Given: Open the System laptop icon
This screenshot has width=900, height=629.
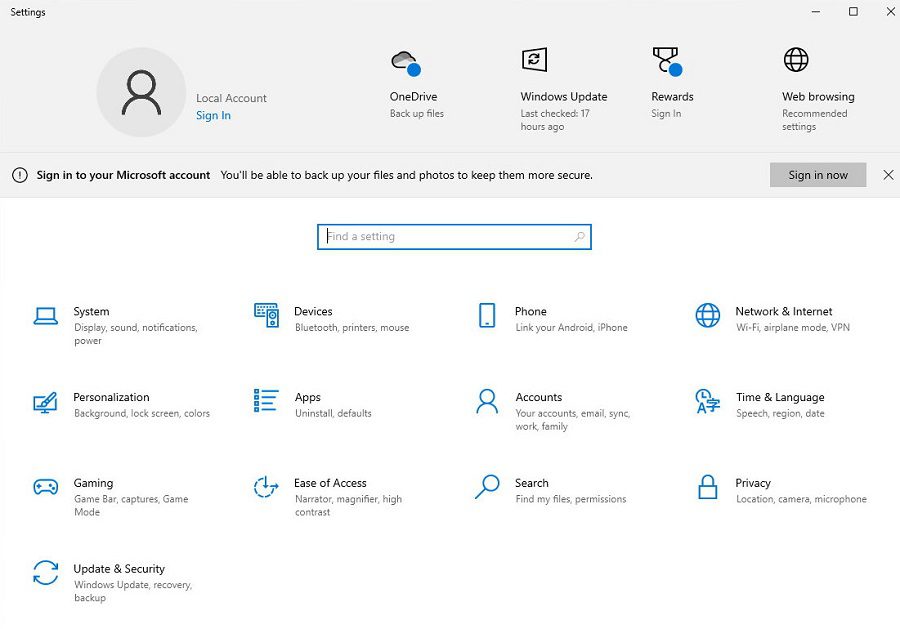Looking at the screenshot, I should [x=45, y=316].
